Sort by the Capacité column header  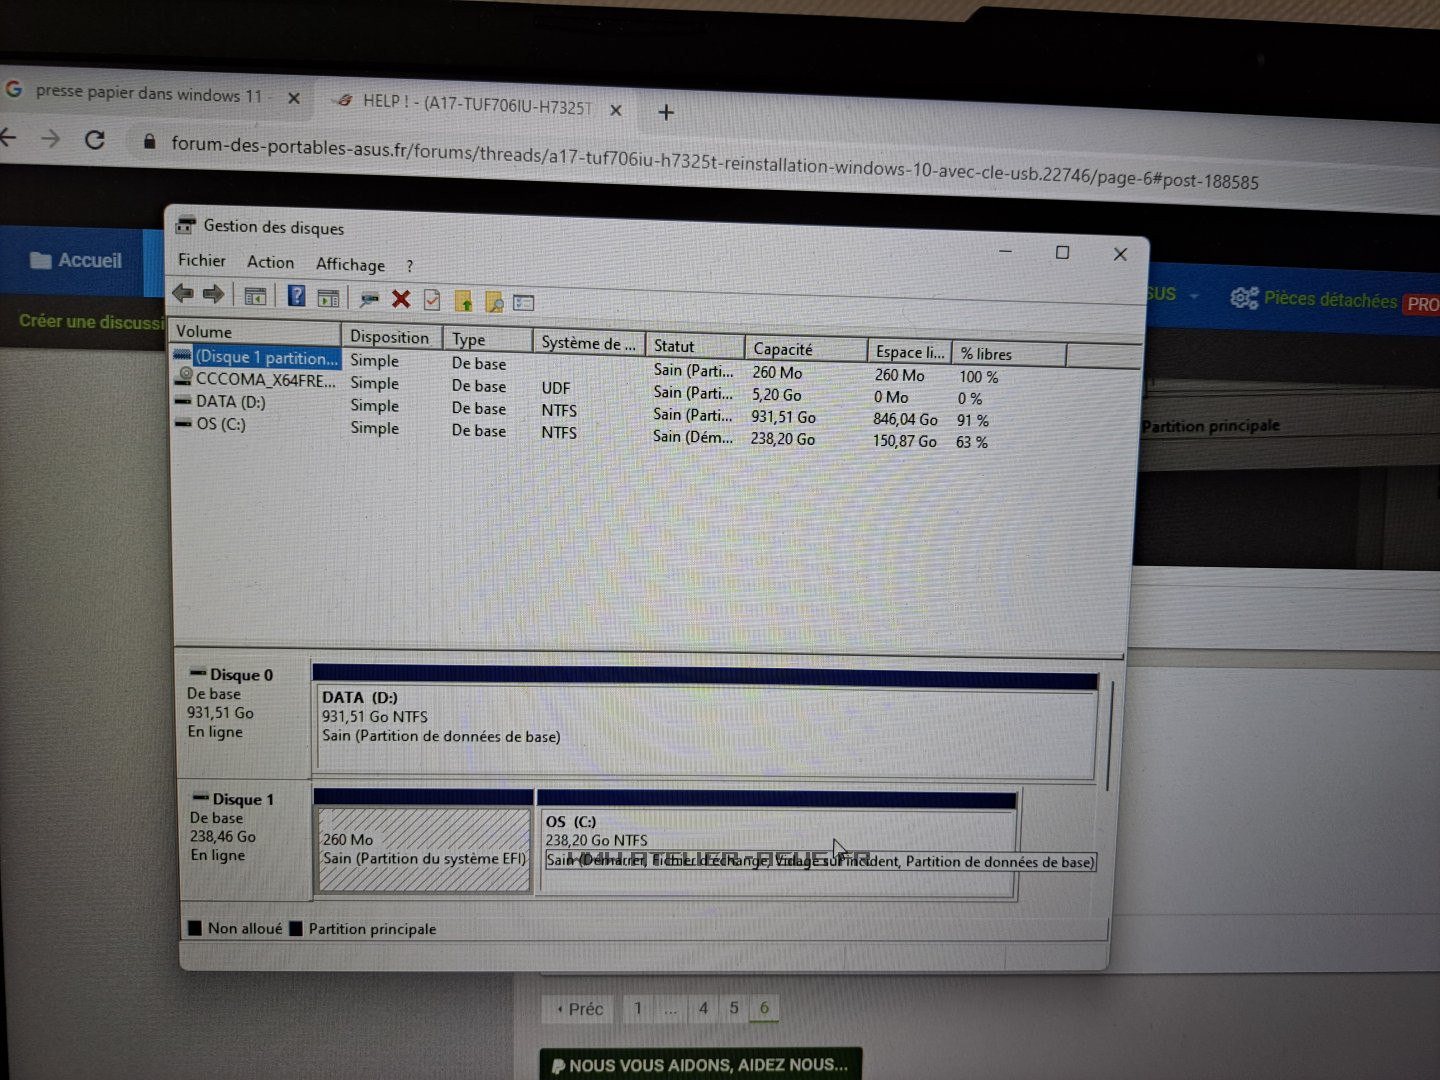(783, 349)
